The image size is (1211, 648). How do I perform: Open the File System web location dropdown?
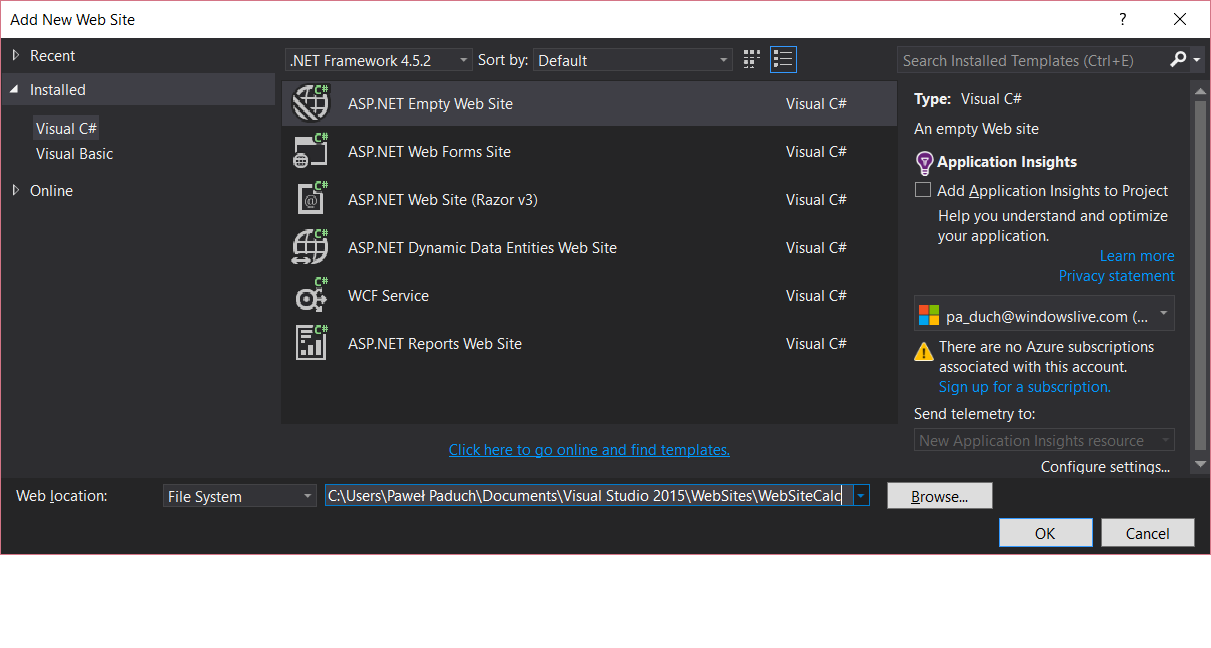(240, 496)
